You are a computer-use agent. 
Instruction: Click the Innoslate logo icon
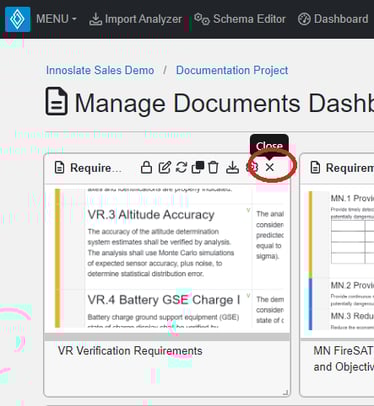coord(18,19)
